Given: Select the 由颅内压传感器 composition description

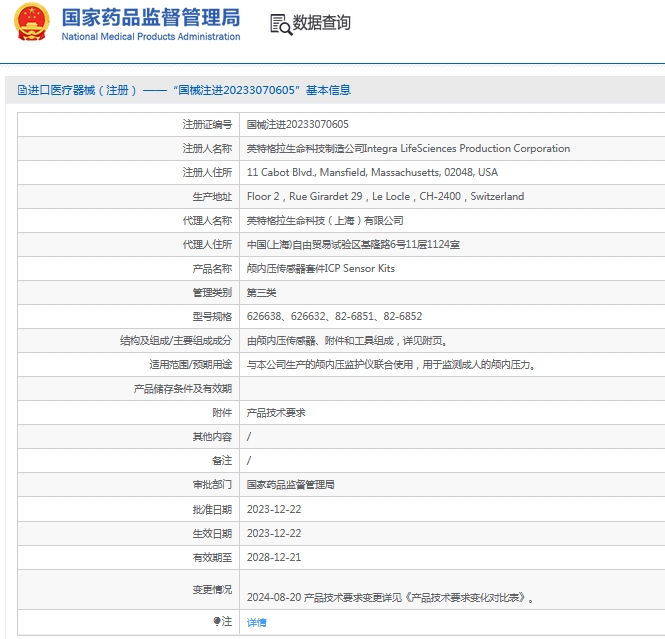Looking at the screenshot, I should click(347, 340).
